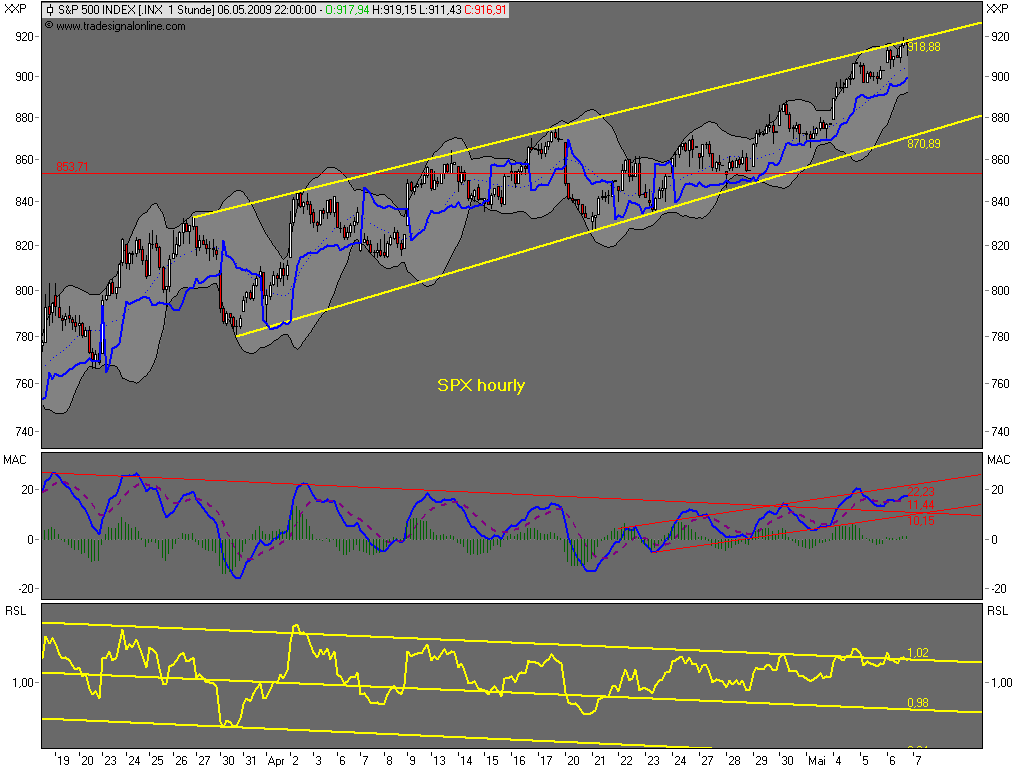Click the 870,89 lower channel value label
This screenshot has width=1024, height=768.
pyautogui.click(x=924, y=144)
